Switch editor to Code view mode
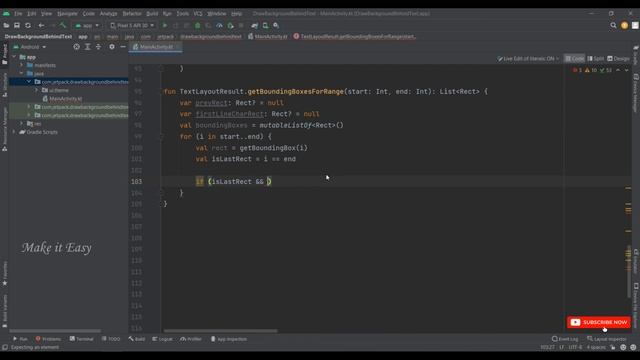Screen dimensions: 640x360 point(574,59)
